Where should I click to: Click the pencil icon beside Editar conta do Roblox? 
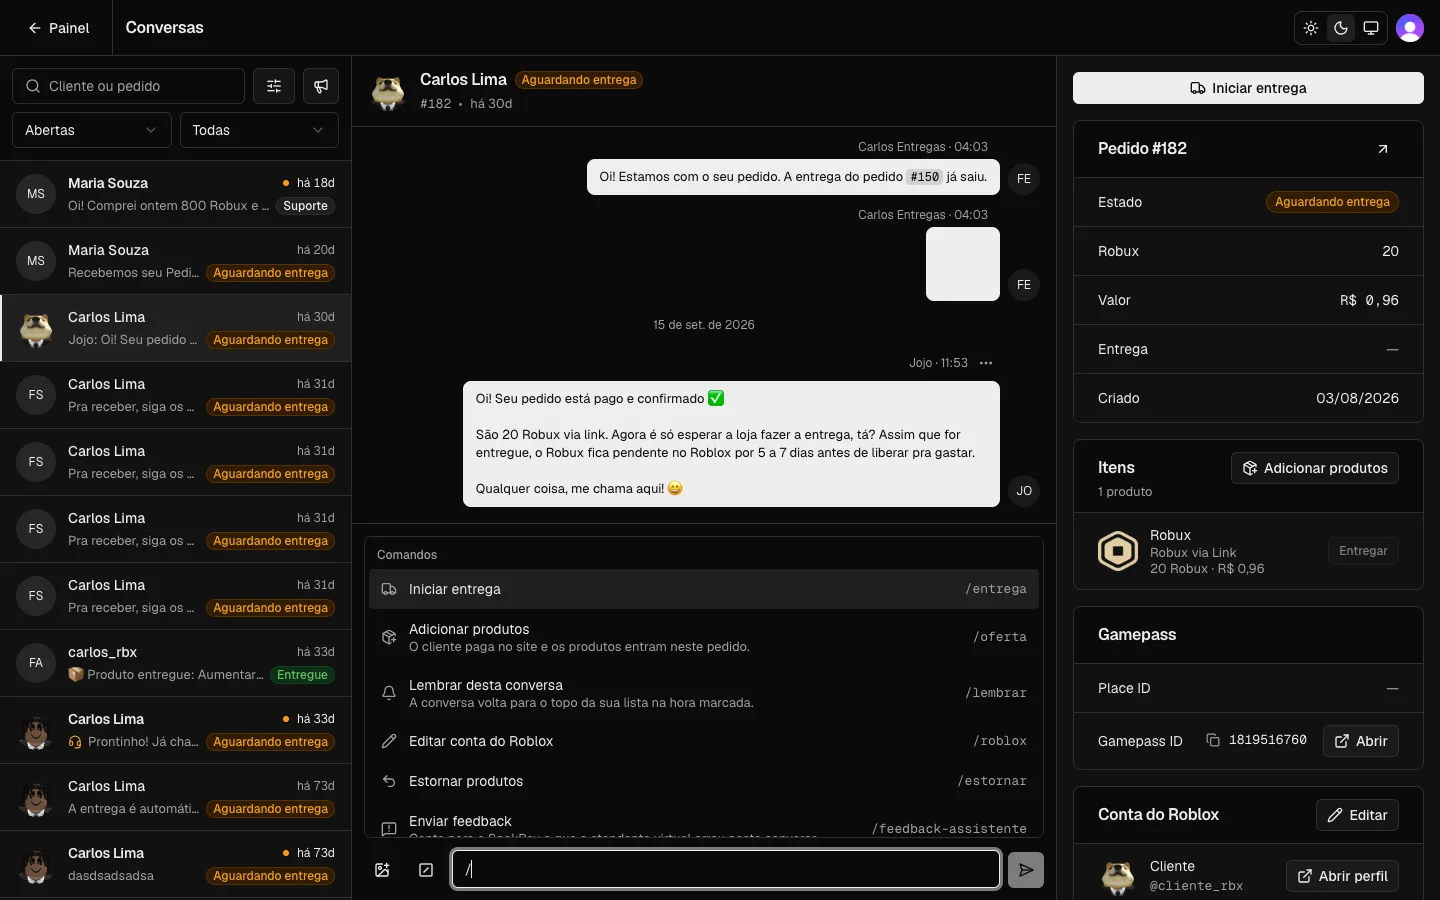(x=389, y=741)
